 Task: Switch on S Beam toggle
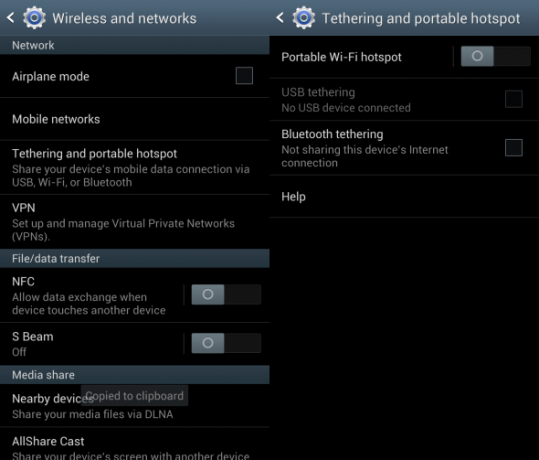(226, 343)
